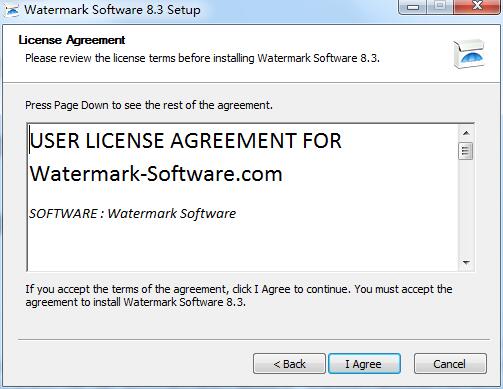Click the Watermark Software icon in title bar
This screenshot has height=389, width=503.
(12, 10)
